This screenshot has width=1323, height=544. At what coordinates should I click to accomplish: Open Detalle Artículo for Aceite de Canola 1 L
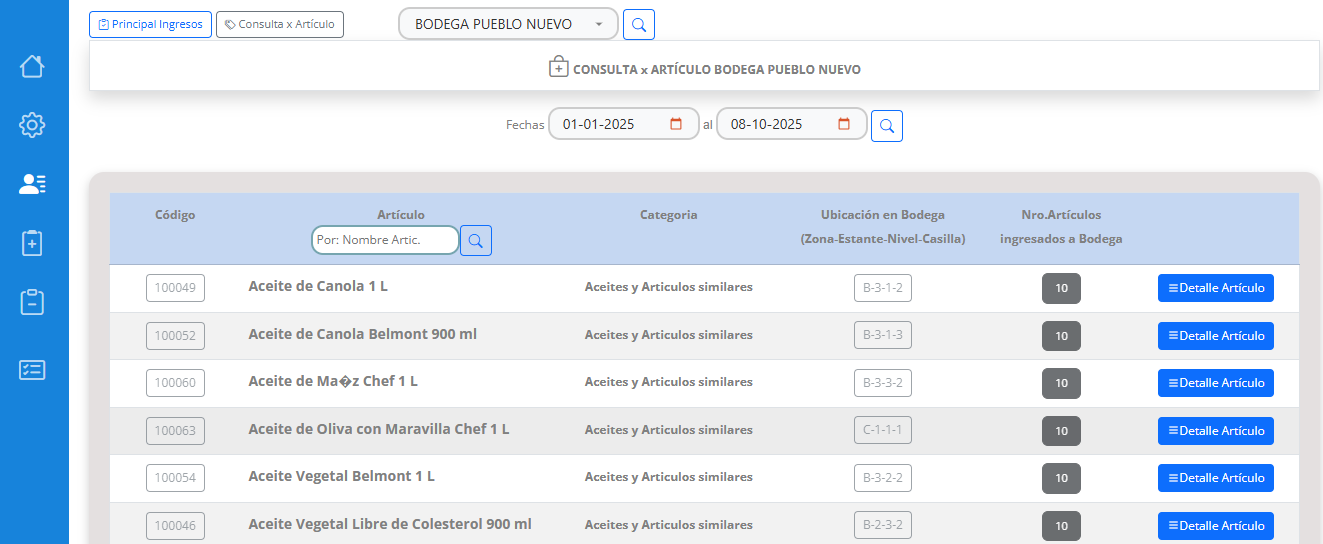(x=1215, y=288)
